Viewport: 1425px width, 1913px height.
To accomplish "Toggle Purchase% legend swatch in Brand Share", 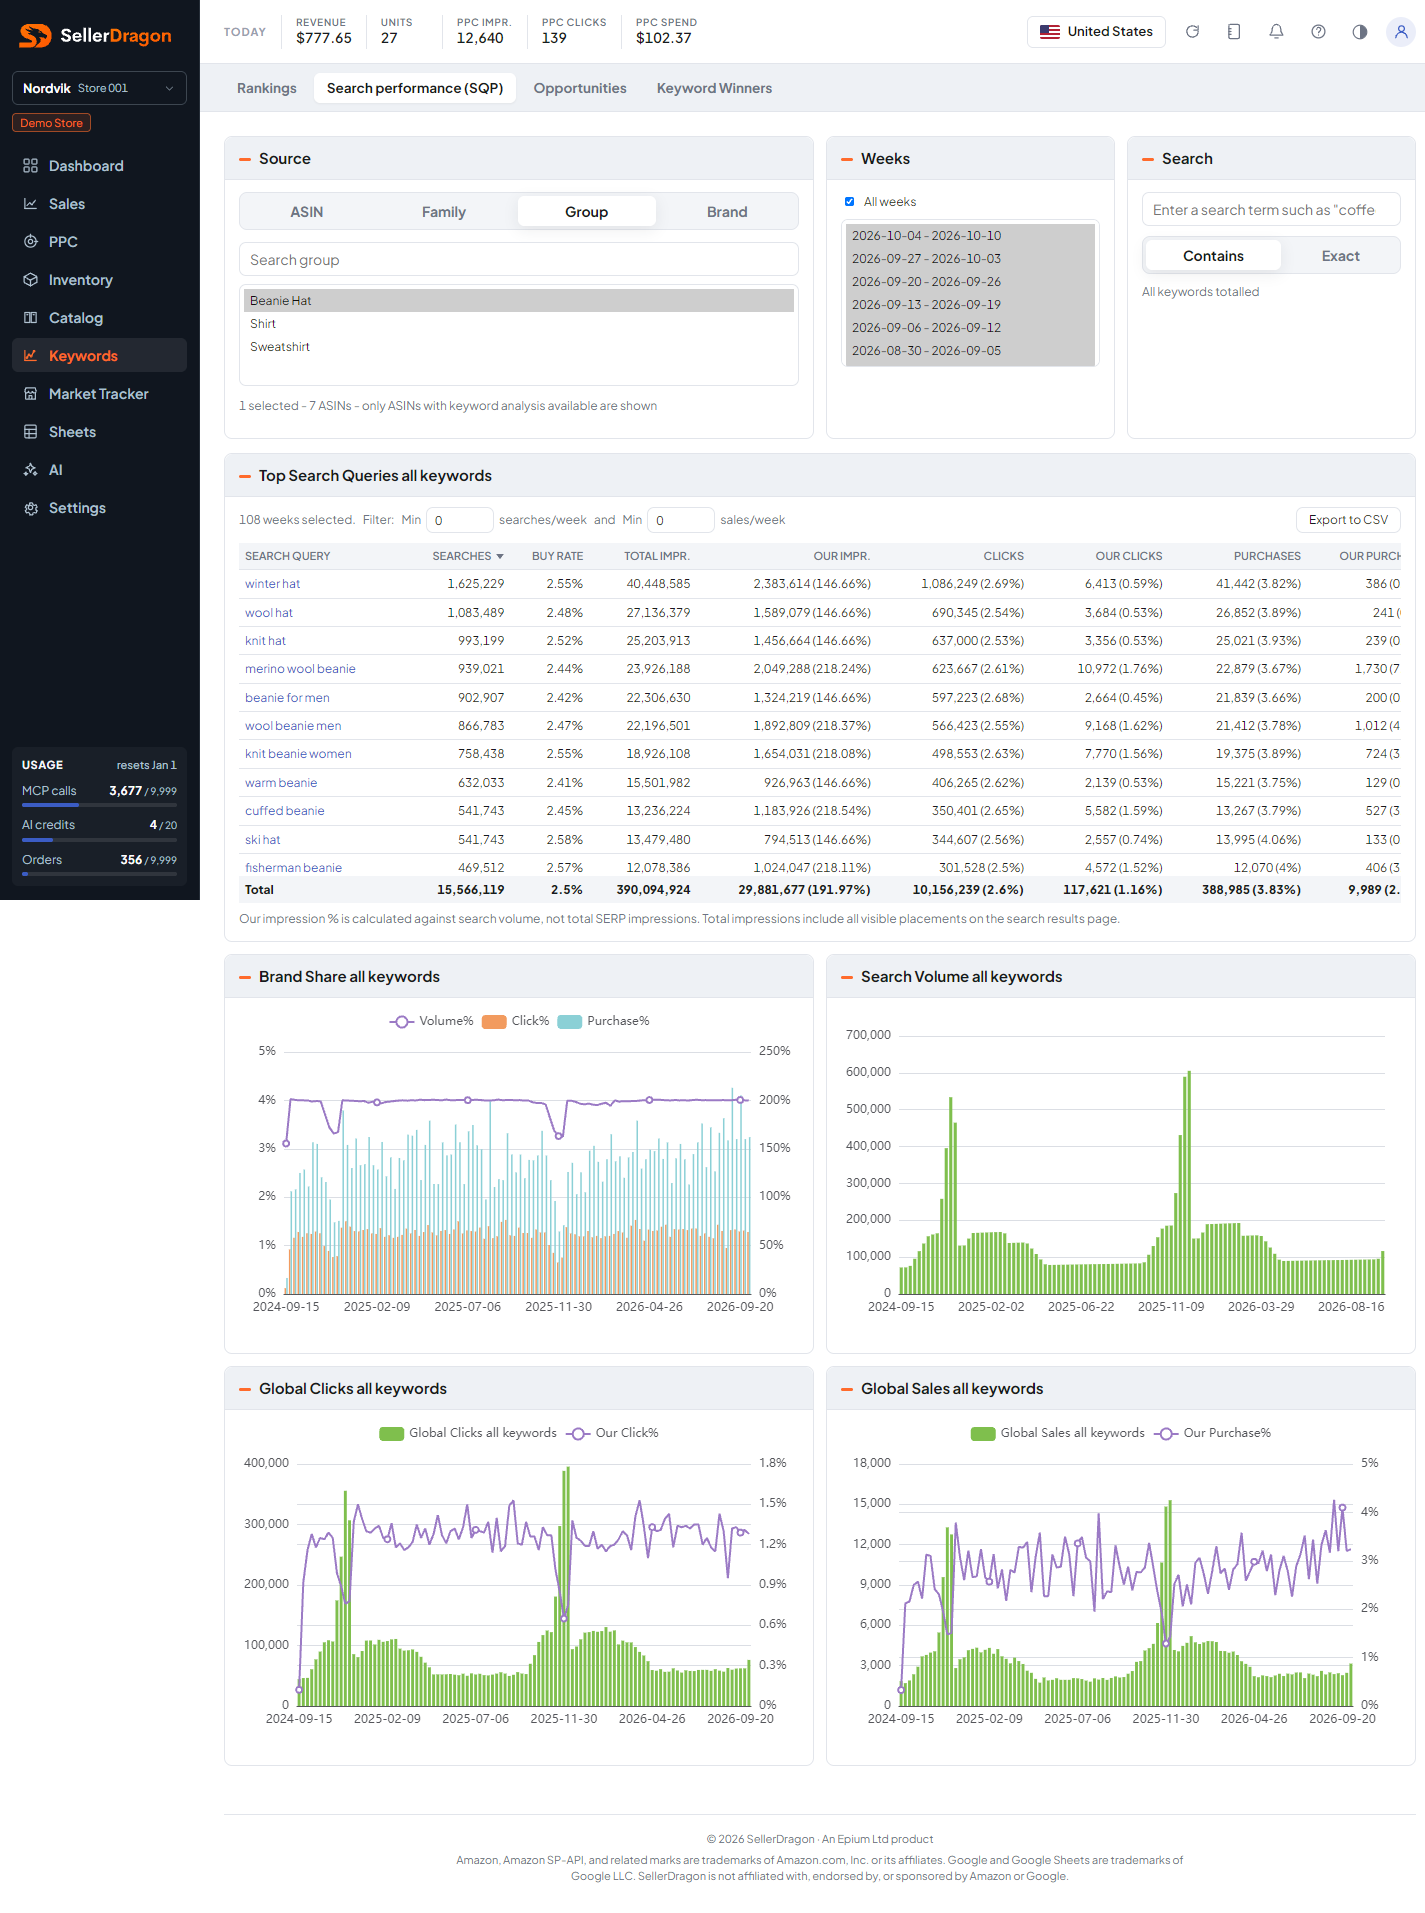I will pos(570,1021).
